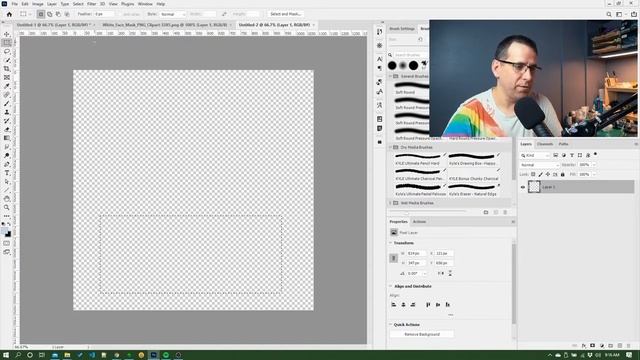Open the blend mode Normal dropdown
Screen dimensions: 640x360
coord(539,165)
